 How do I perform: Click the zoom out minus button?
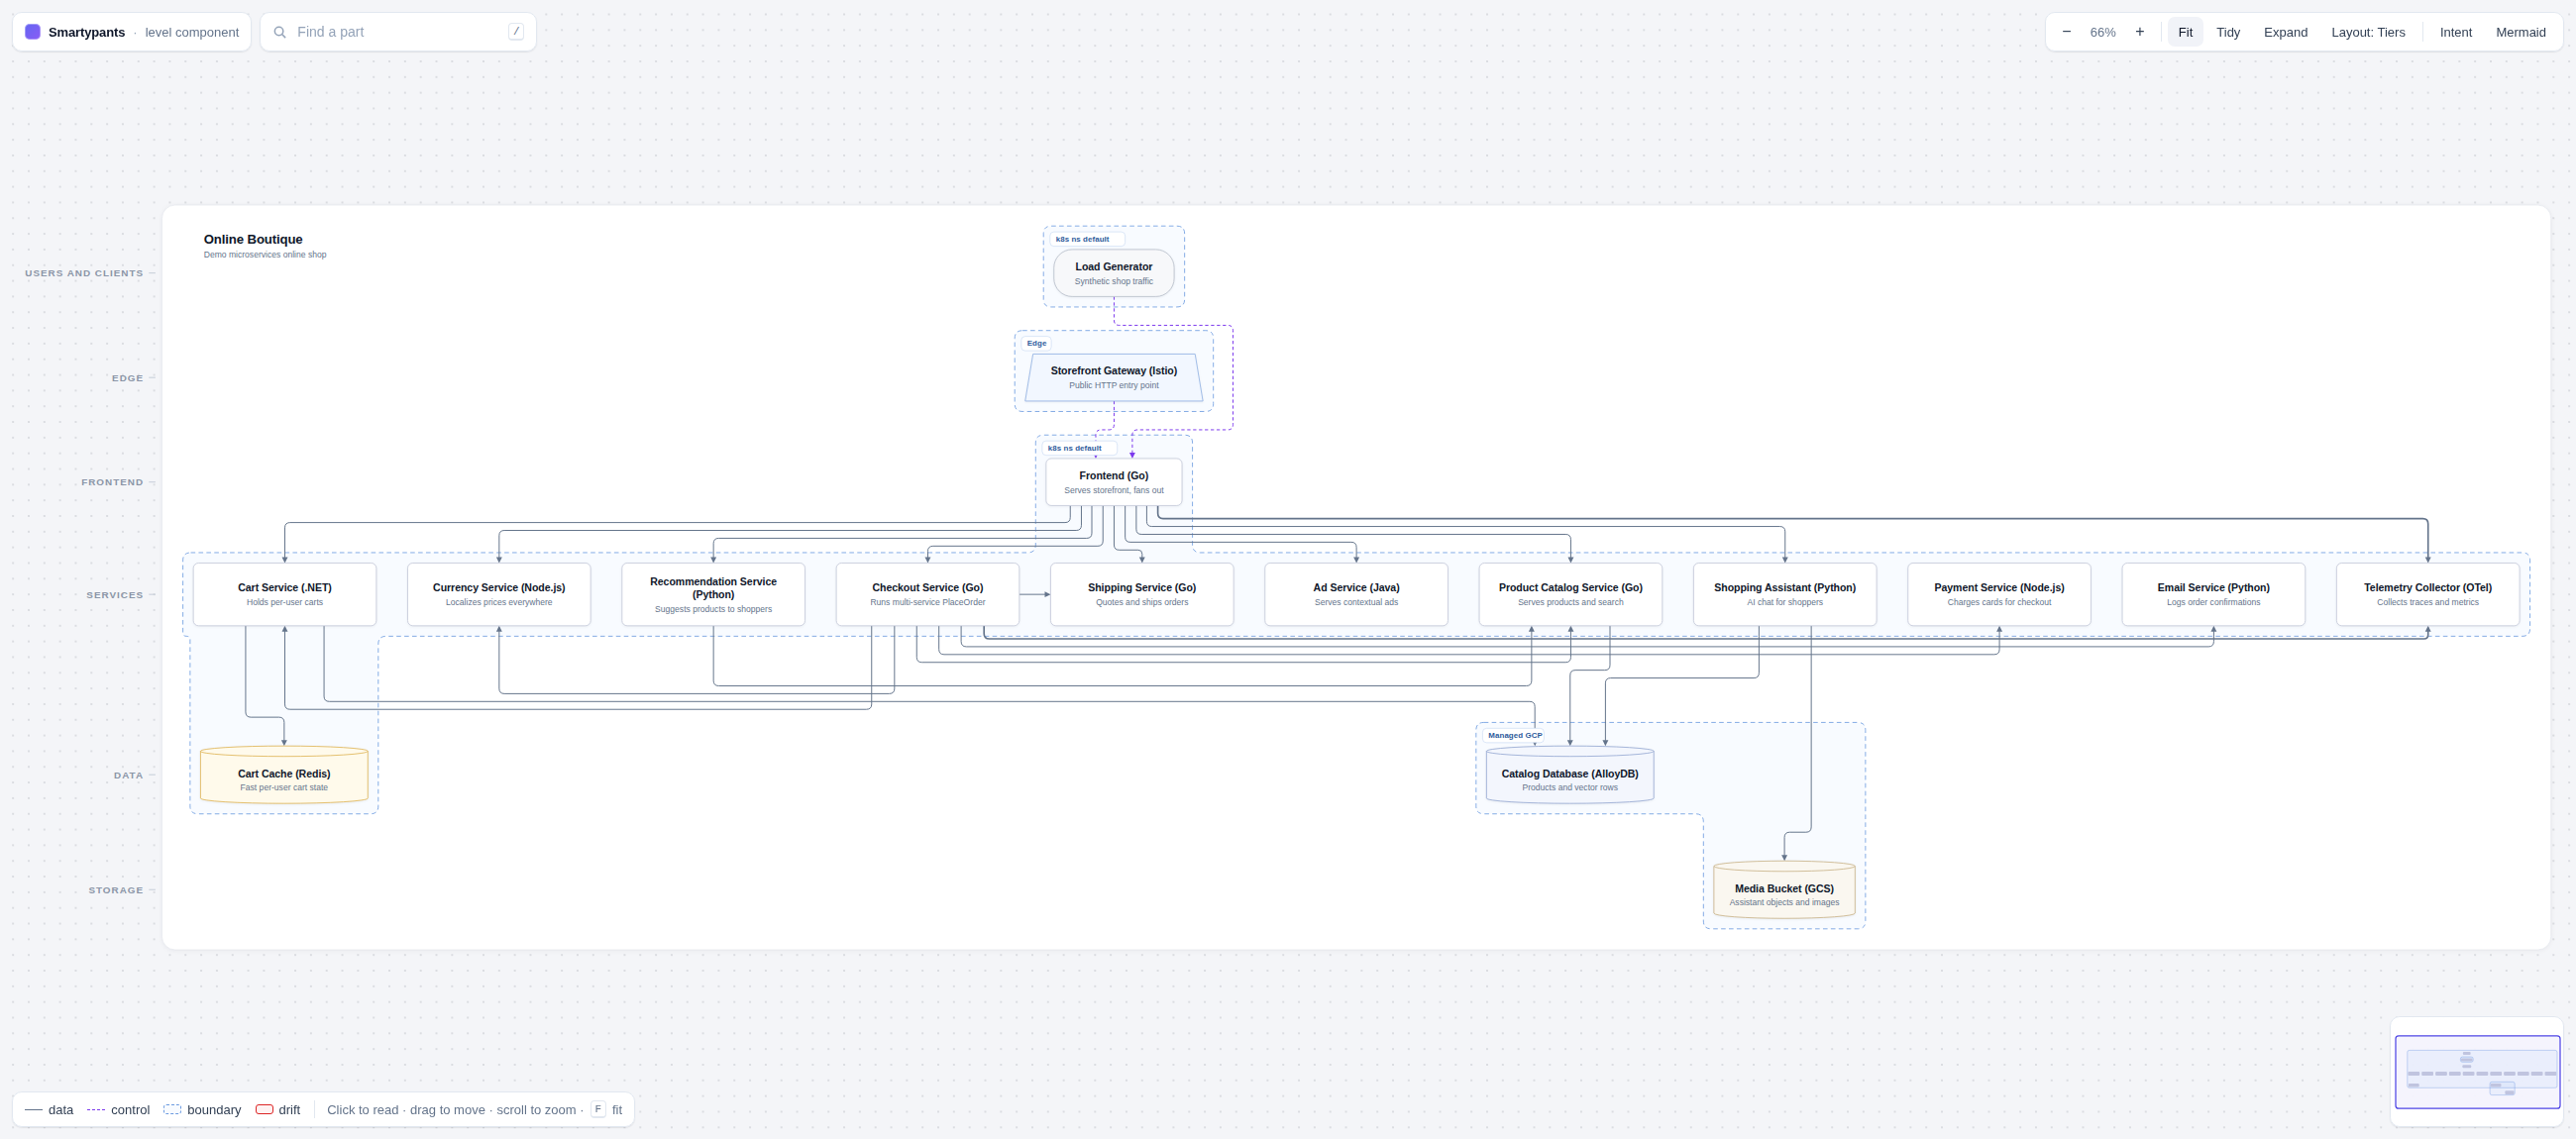[x=2066, y=32]
